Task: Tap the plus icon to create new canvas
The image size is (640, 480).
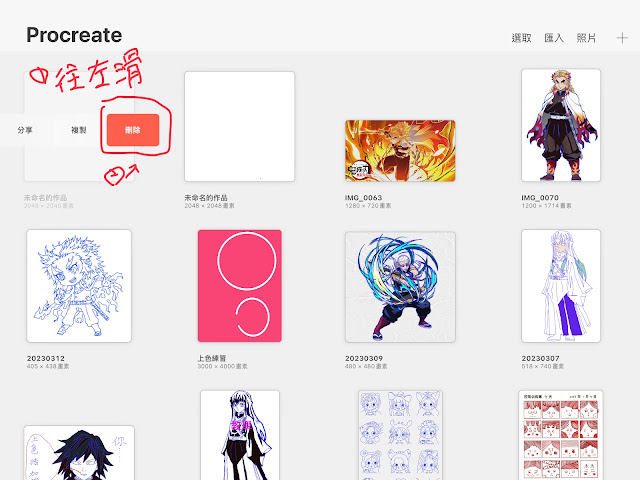Action: [622, 38]
